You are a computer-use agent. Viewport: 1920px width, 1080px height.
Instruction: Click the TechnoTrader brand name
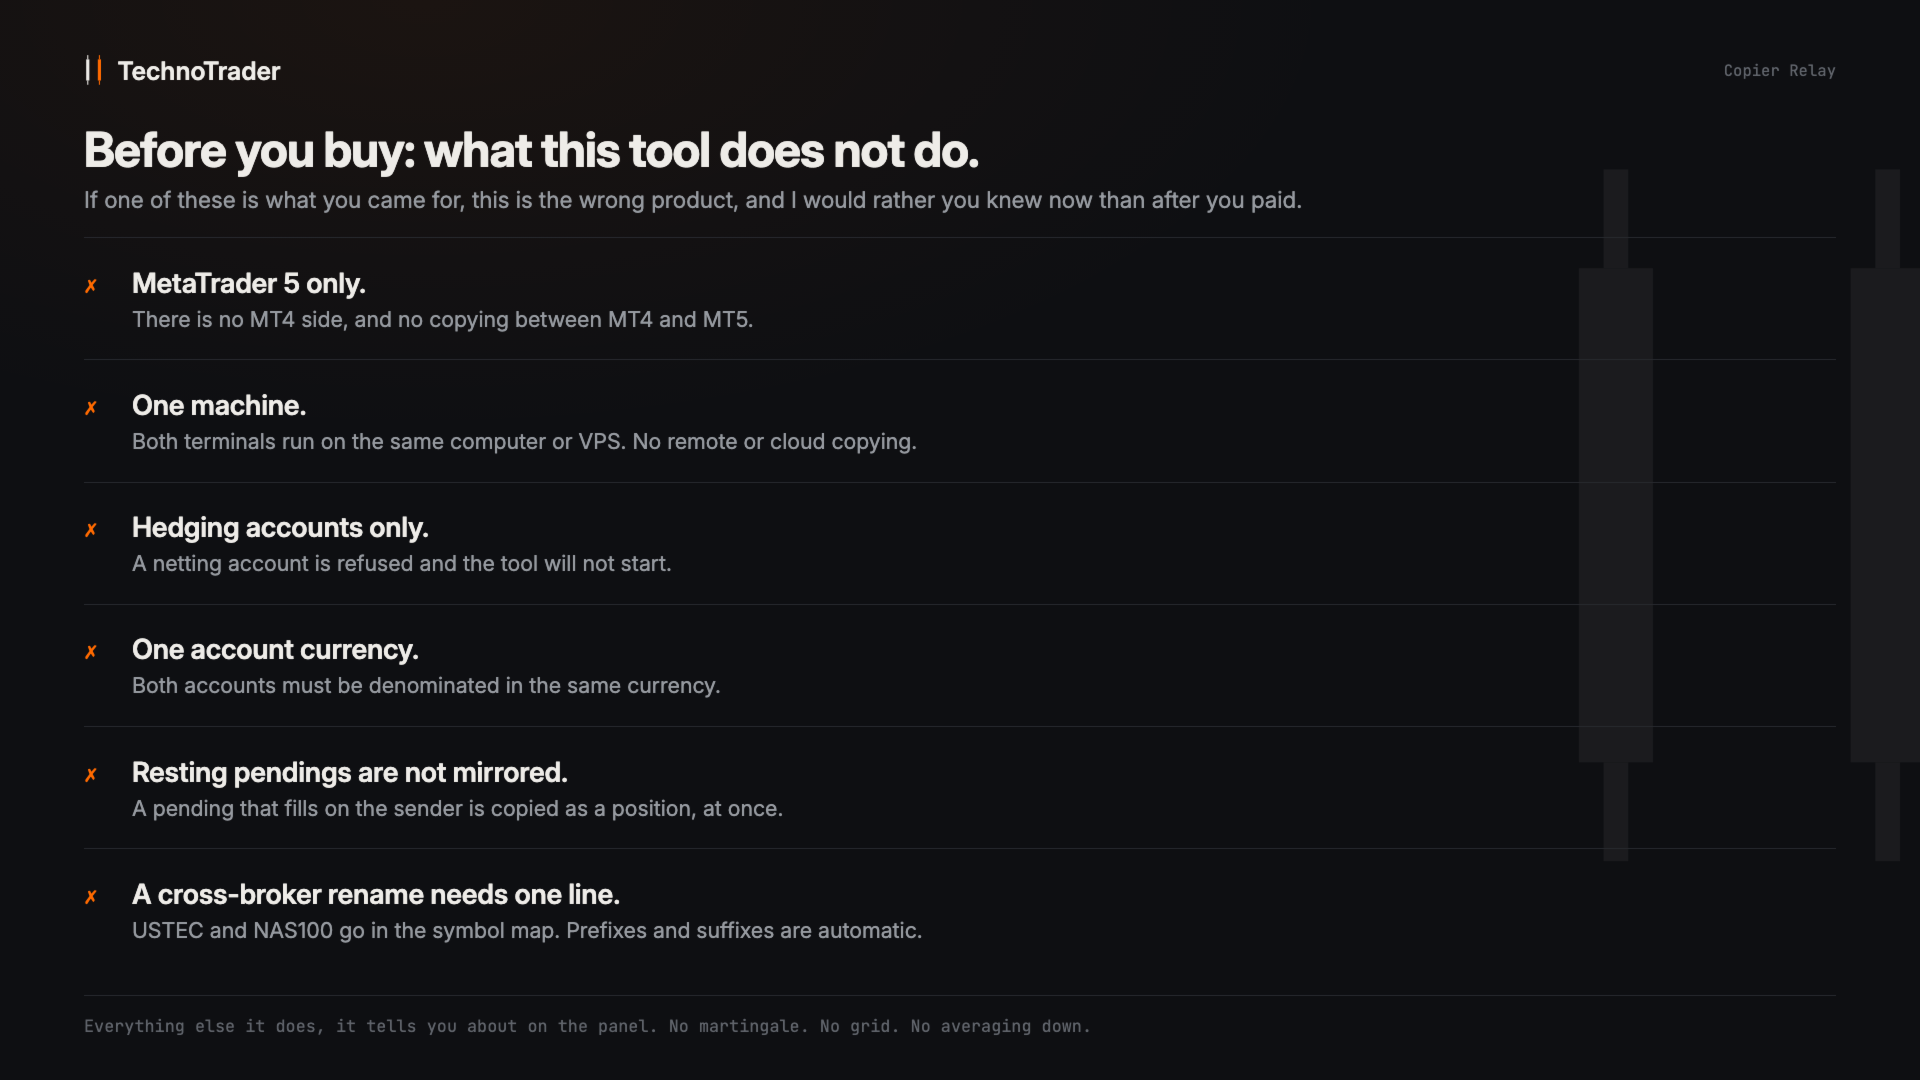[x=199, y=71]
